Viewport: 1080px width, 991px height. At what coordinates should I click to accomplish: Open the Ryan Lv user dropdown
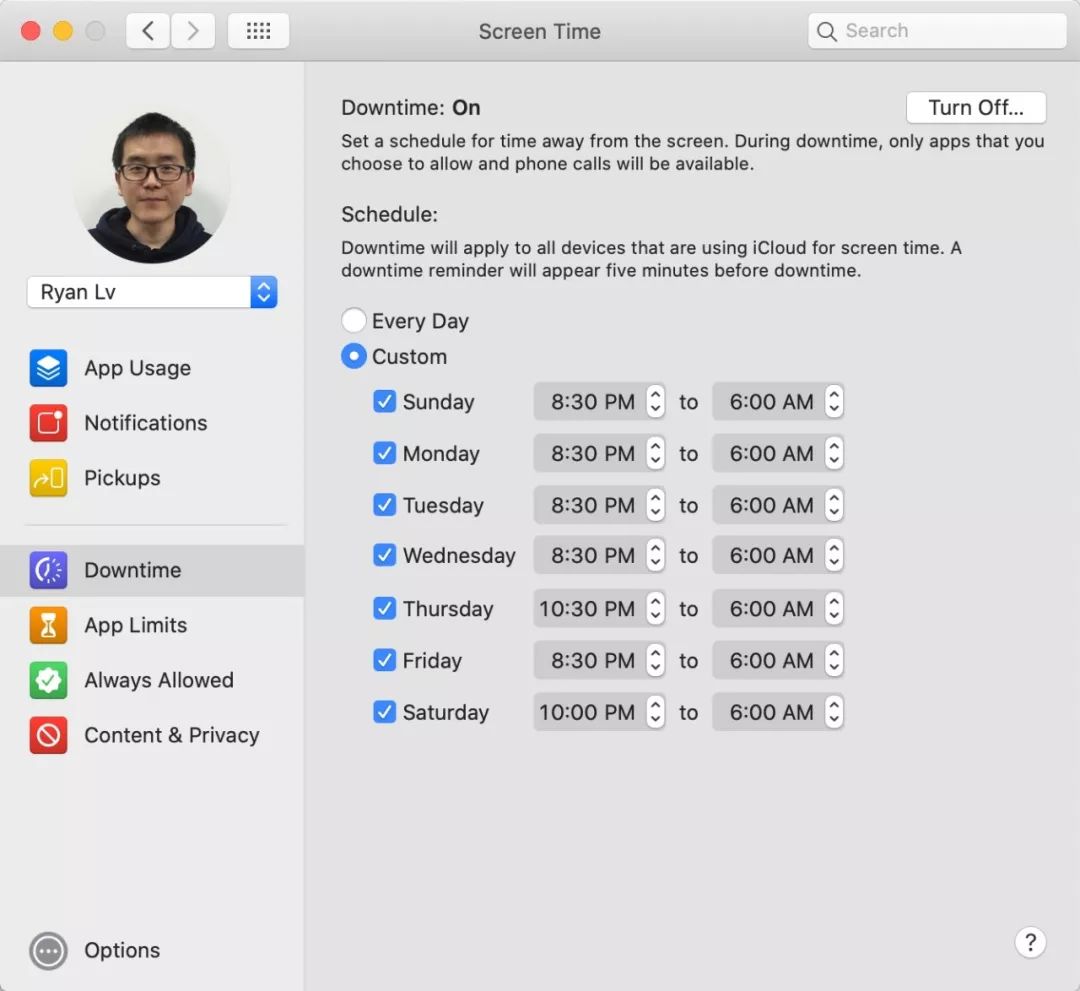(x=152, y=292)
